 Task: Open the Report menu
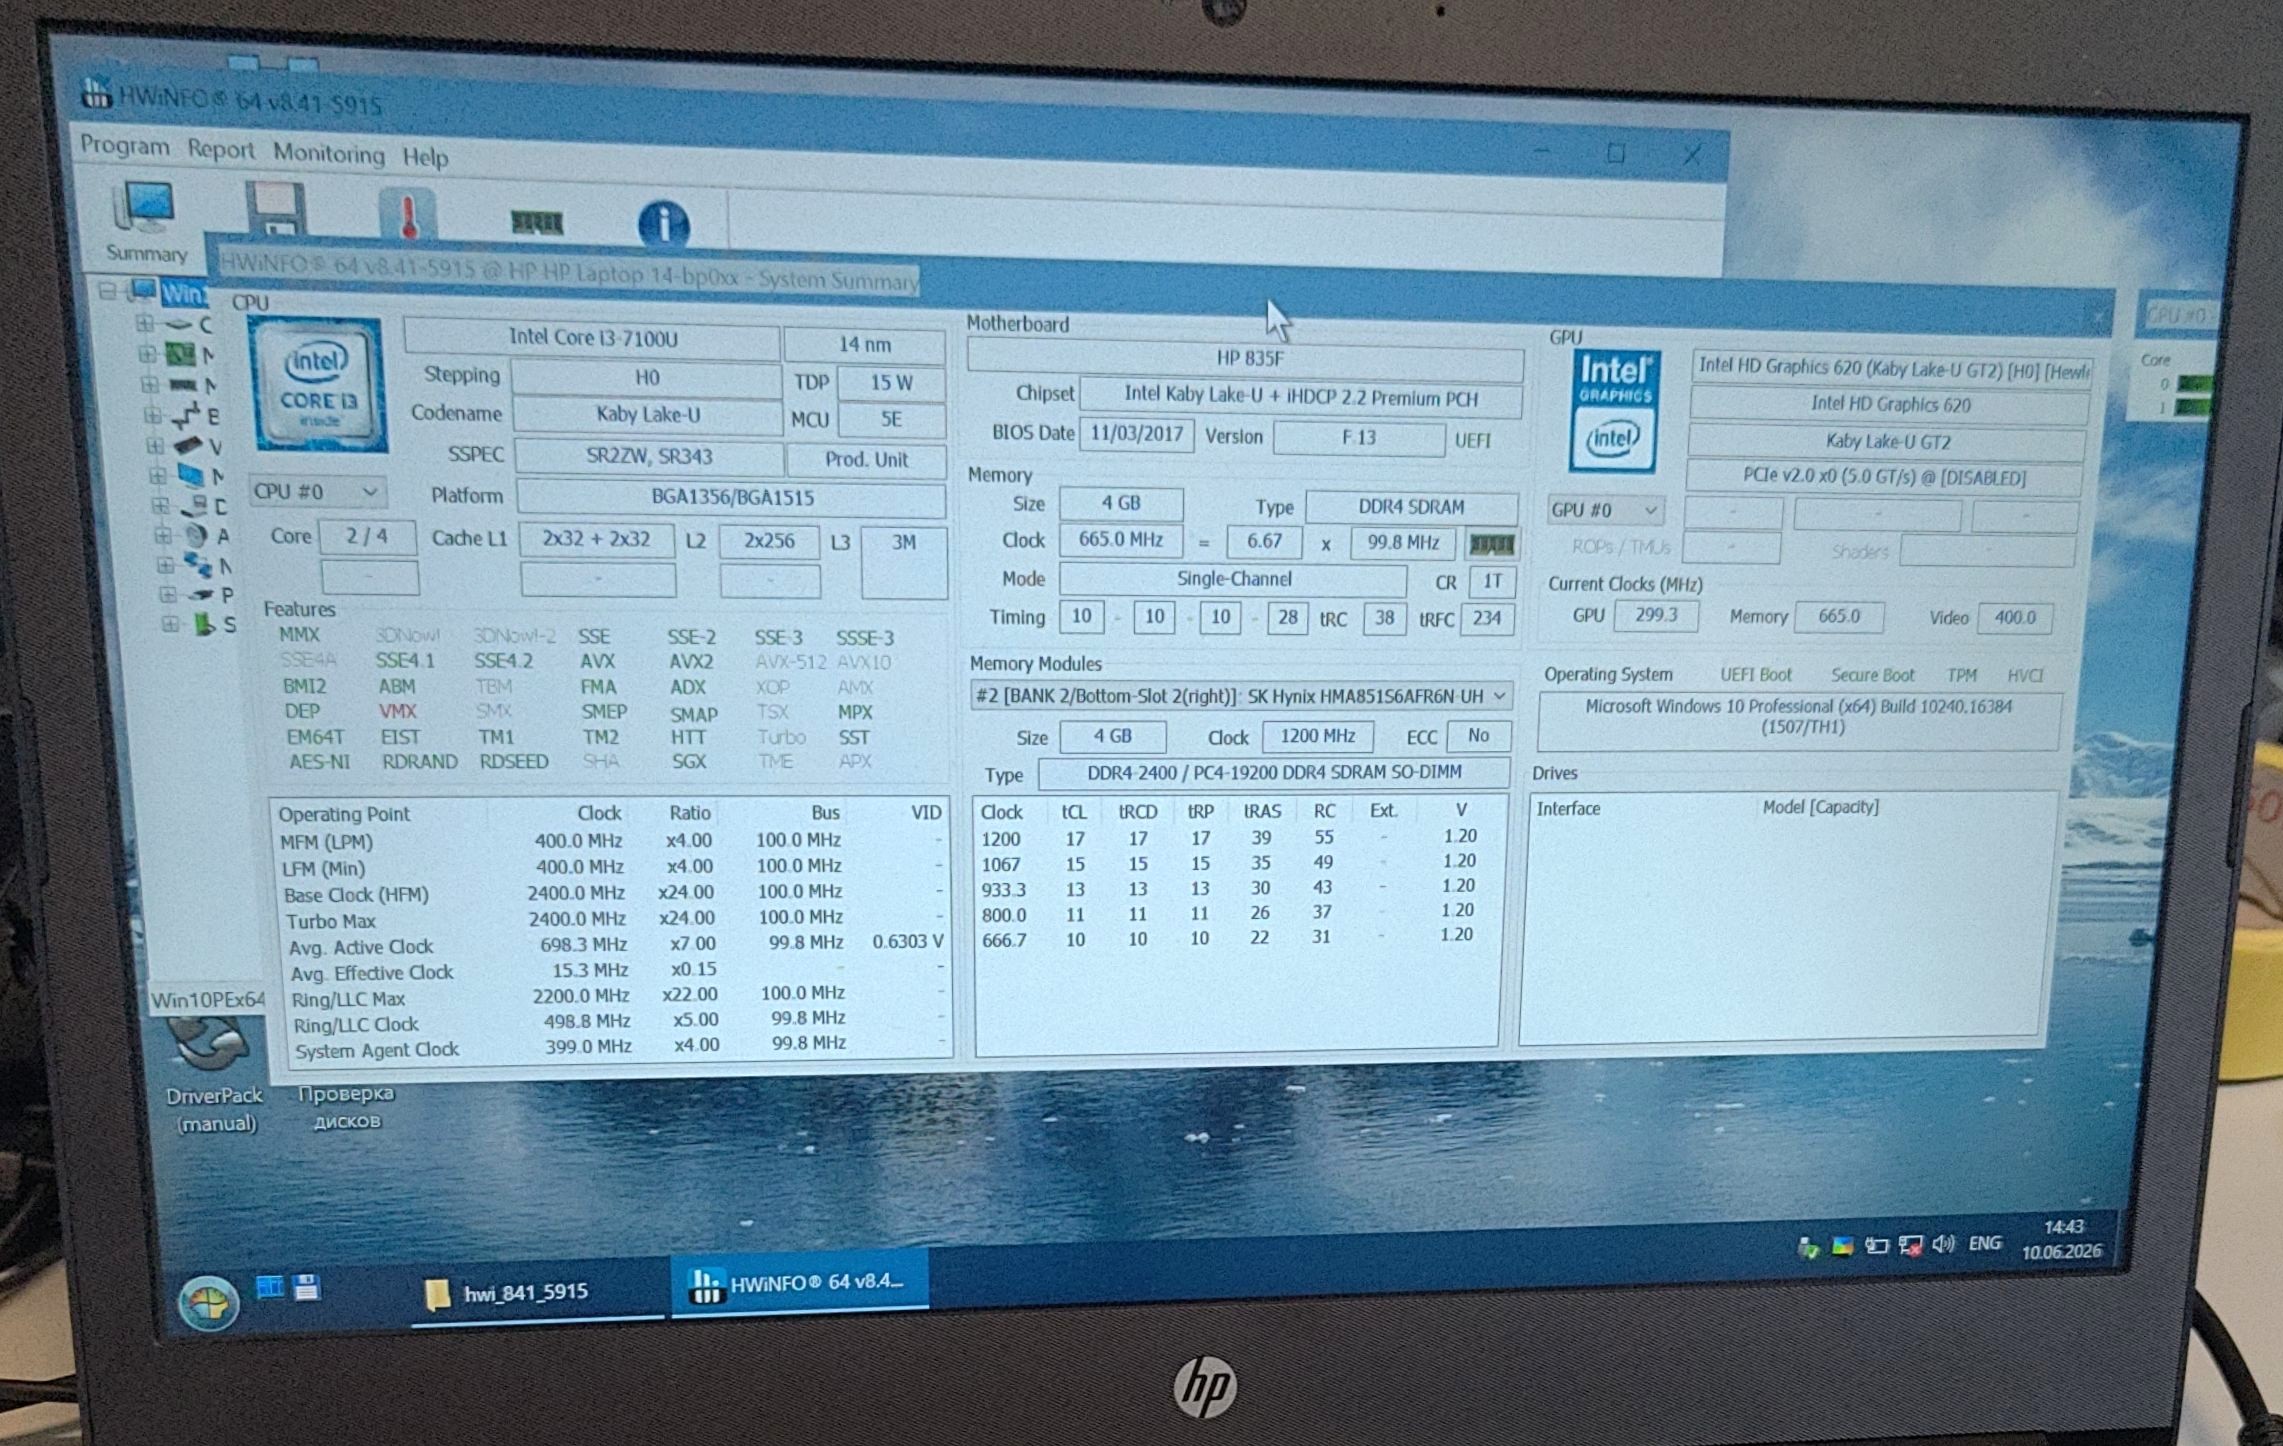pos(221,150)
